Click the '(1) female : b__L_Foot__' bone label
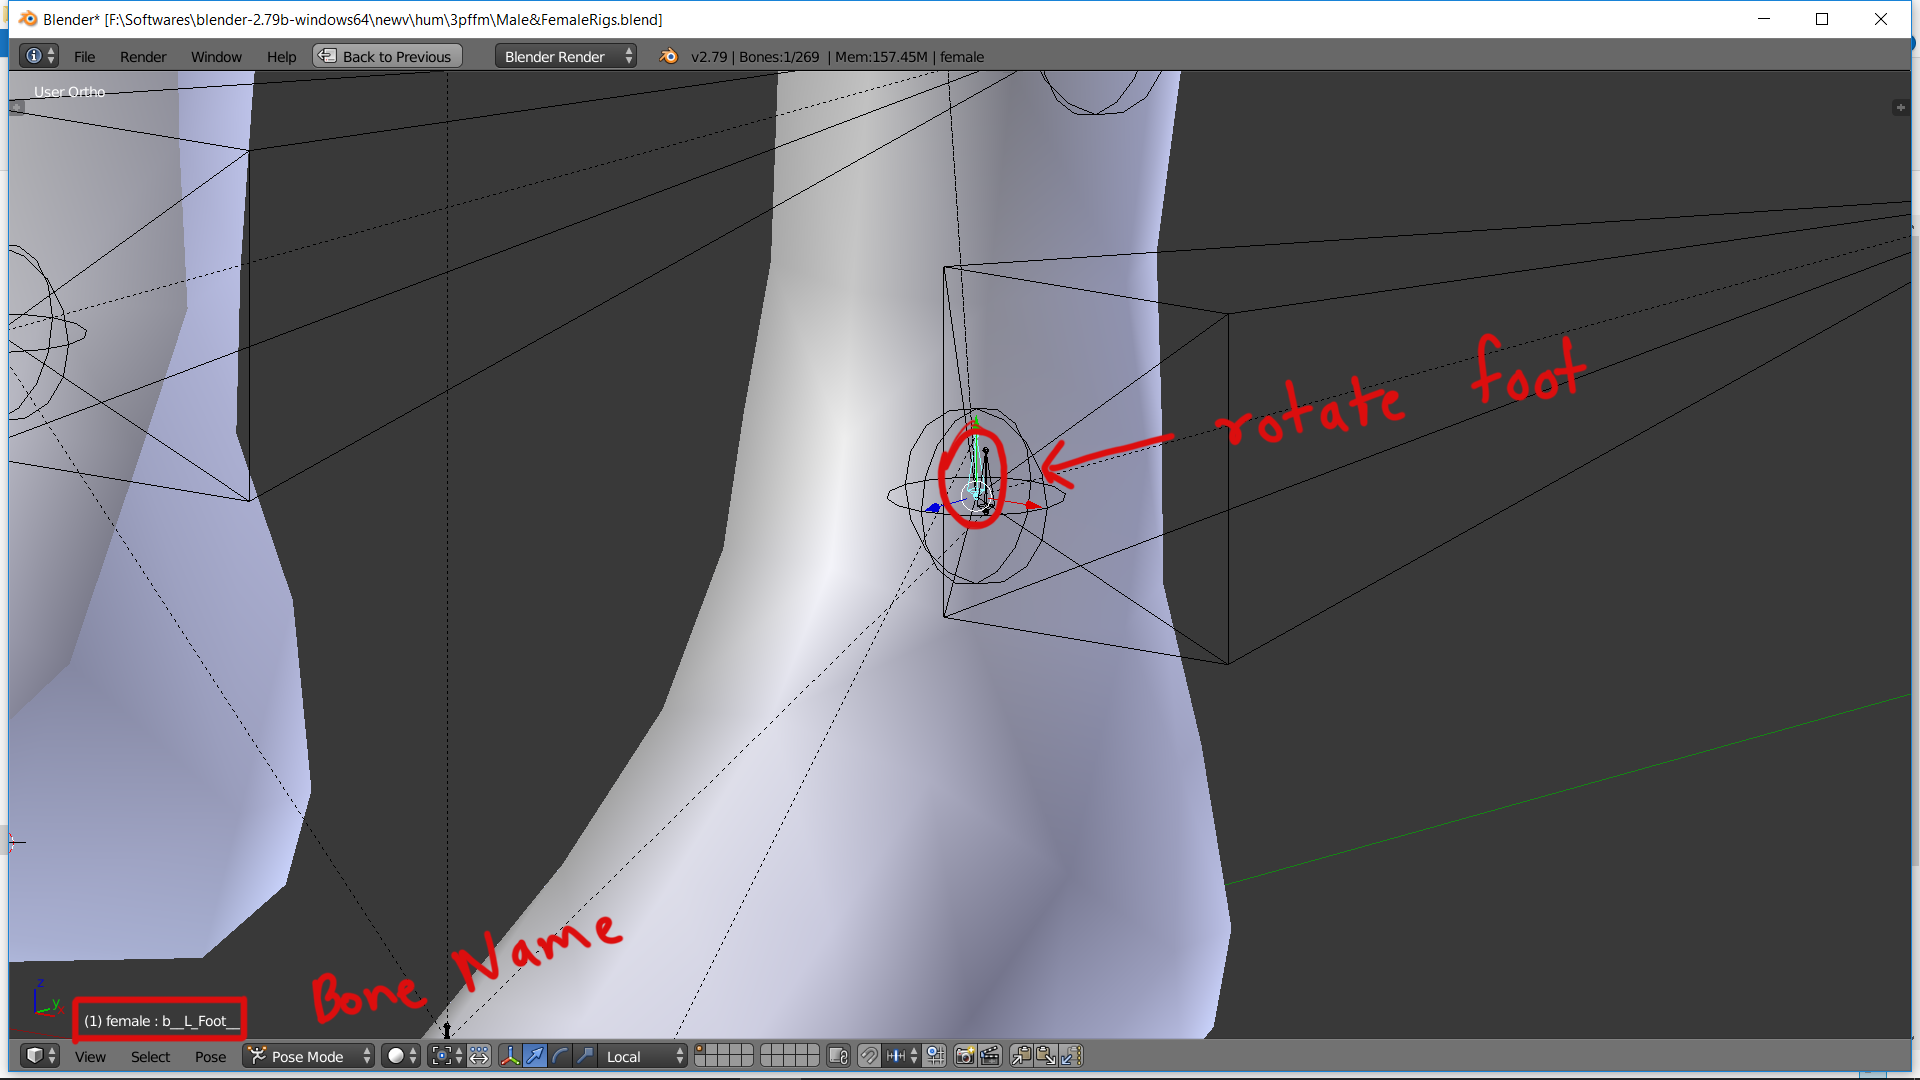This screenshot has height=1080, width=1920. pos(161,1021)
